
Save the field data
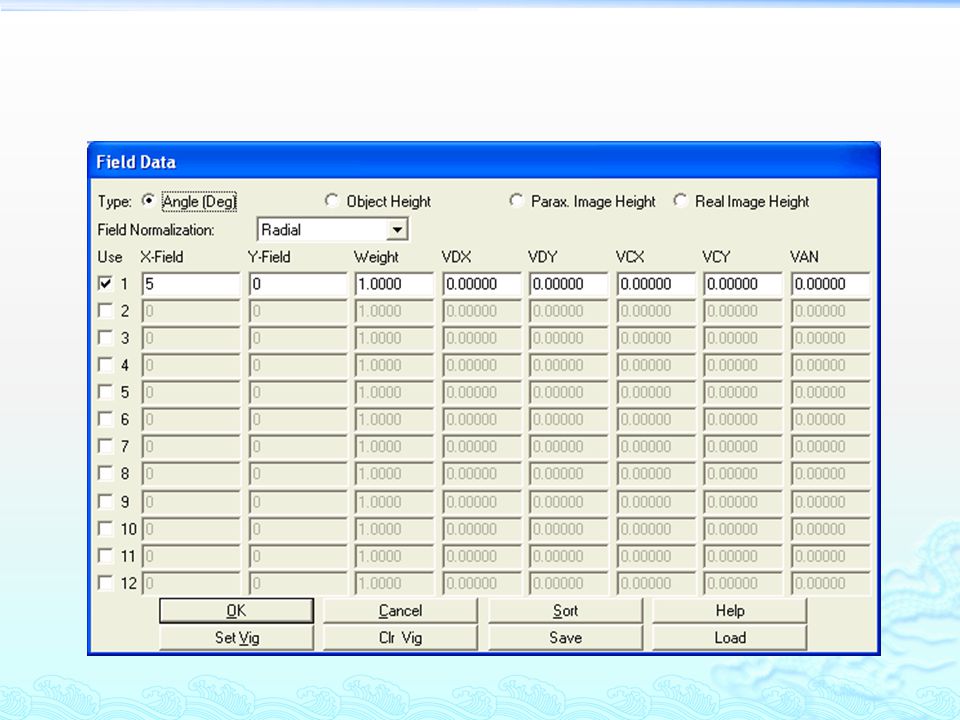[565, 637]
